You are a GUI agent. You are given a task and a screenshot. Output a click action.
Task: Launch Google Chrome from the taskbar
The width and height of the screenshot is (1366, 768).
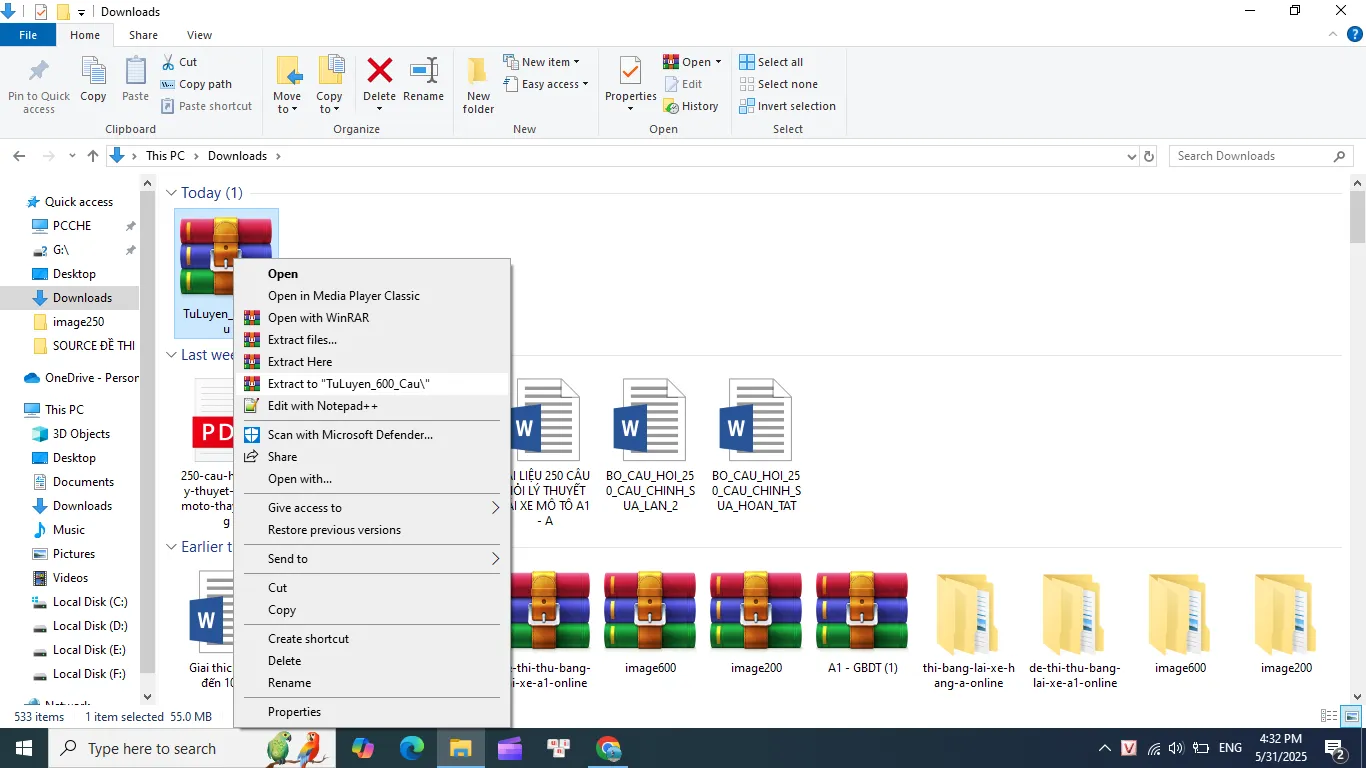pyautogui.click(x=608, y=748)
